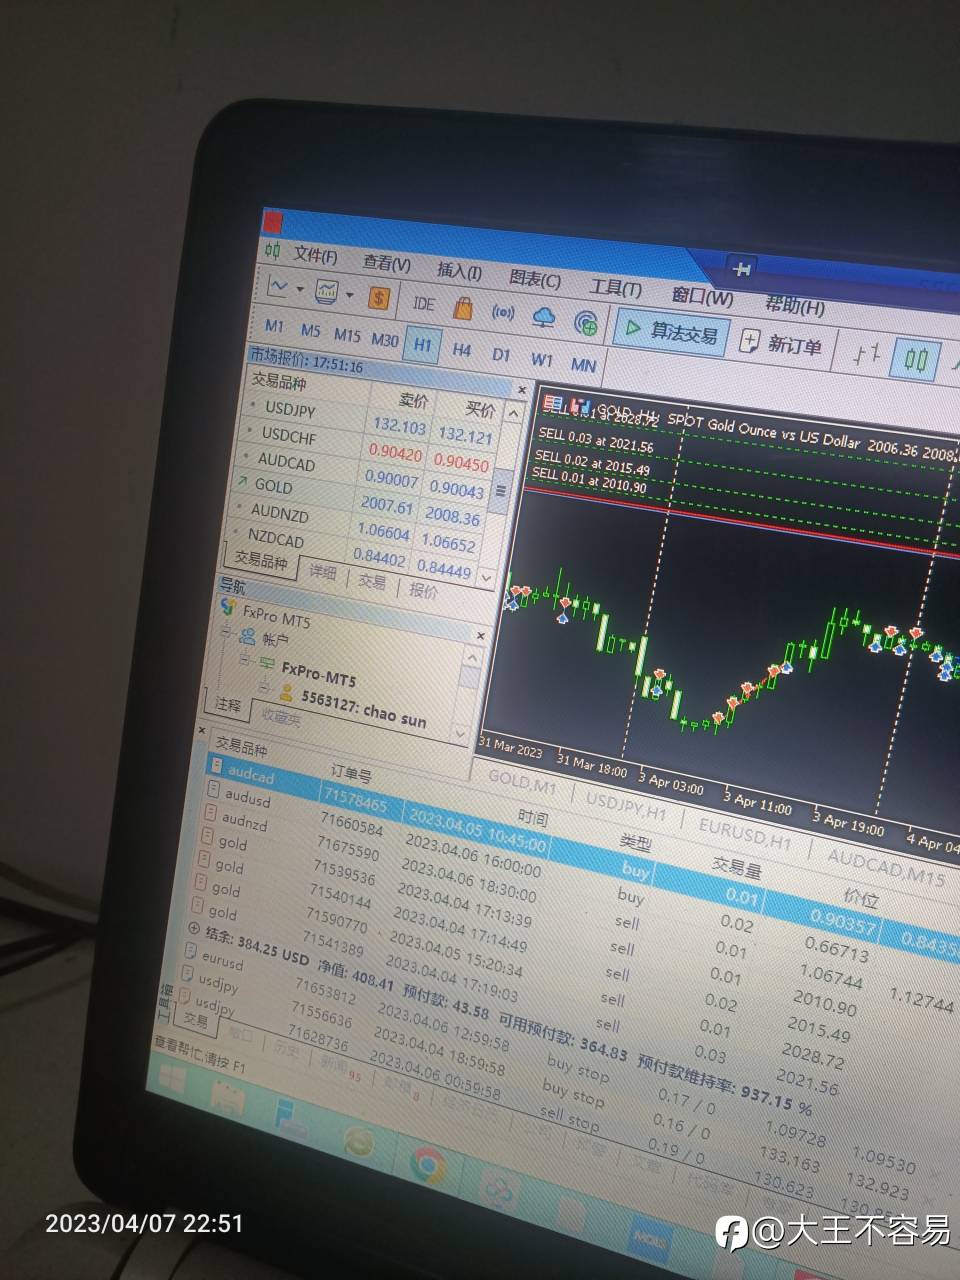Viewport: 960px width, 1280px height.
Task: Open the 查看(V) menu
Action: 386,263
